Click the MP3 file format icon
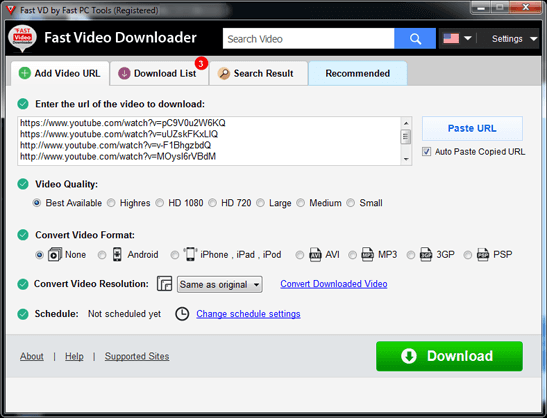The image size is (547, 418). click(x=367, y=254)
